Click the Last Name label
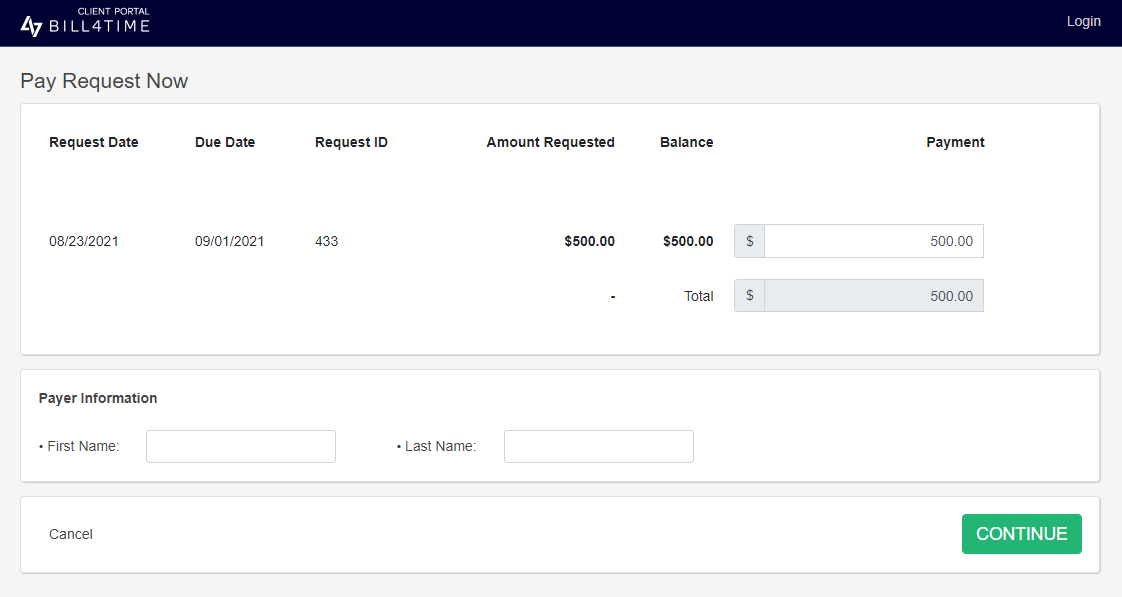The width and height of the screenshot is (1122, 597). [x=440, y=447]
